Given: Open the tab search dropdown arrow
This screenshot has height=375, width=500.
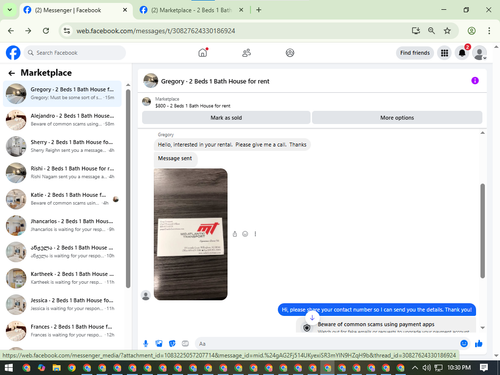Looking at the screenshot, I should [10, 10].
